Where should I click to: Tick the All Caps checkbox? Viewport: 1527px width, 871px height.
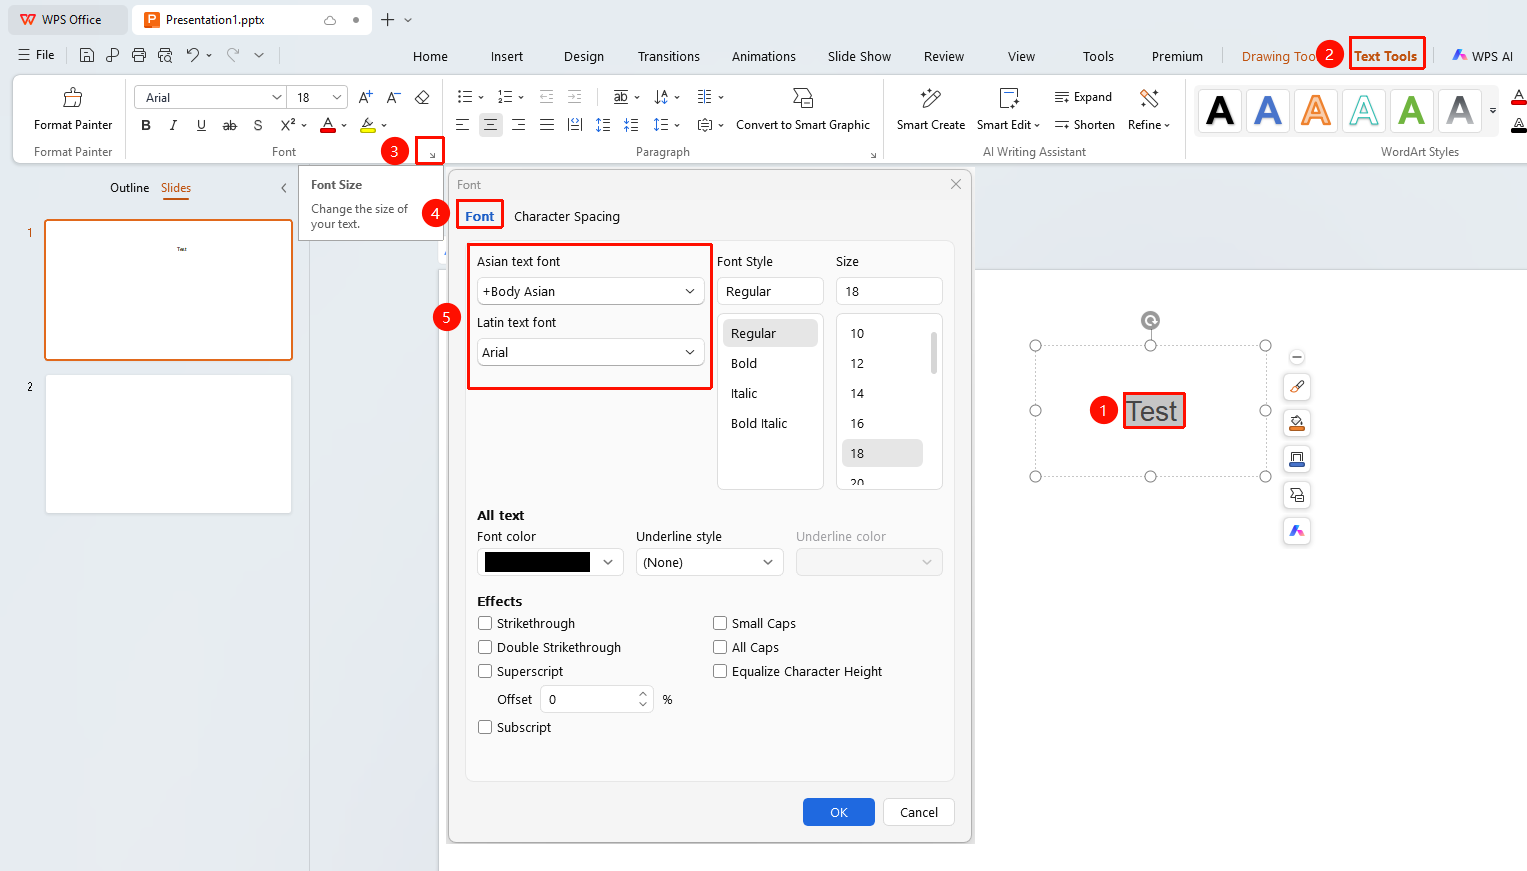tap(720, 647)
